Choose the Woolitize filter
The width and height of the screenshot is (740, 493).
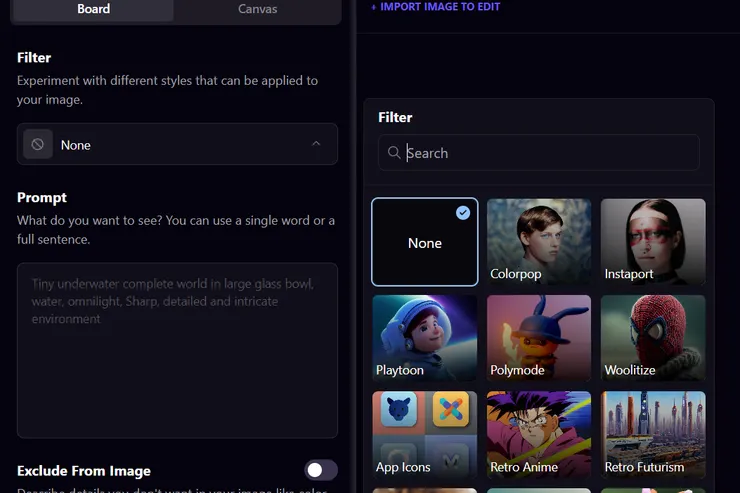[x=653, y=338]
